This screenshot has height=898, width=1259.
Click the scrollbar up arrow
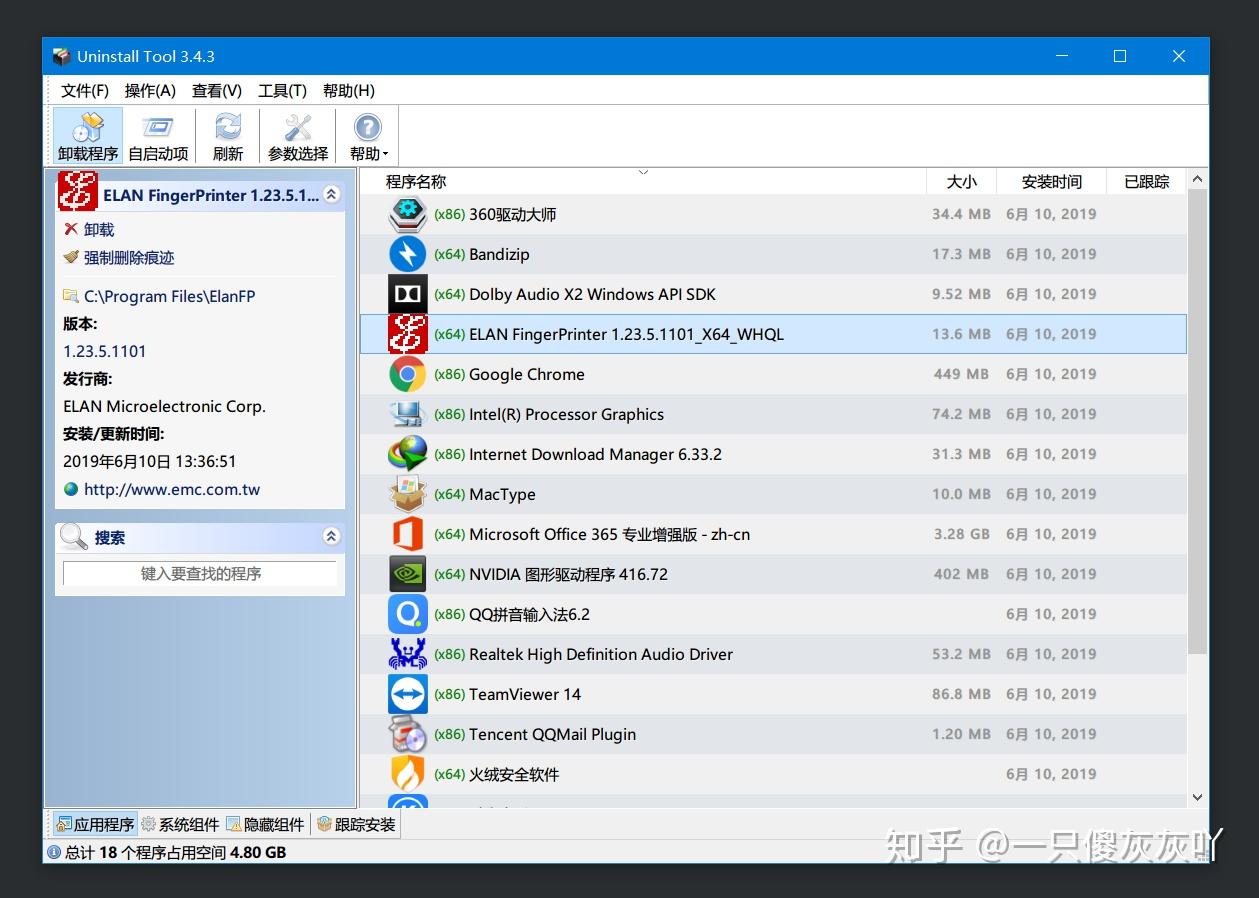(1198, 180)
